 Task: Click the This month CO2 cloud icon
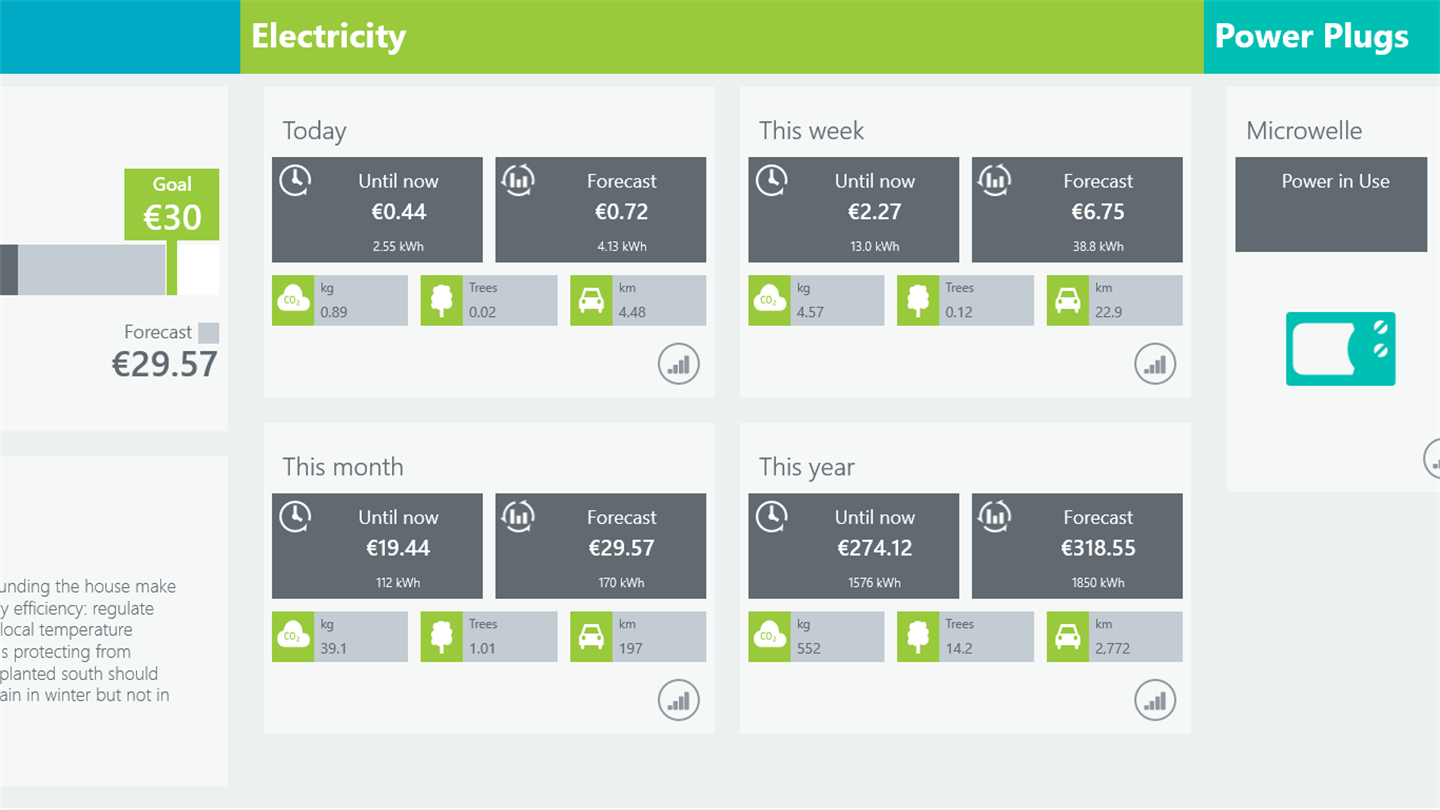click(292, 636)
